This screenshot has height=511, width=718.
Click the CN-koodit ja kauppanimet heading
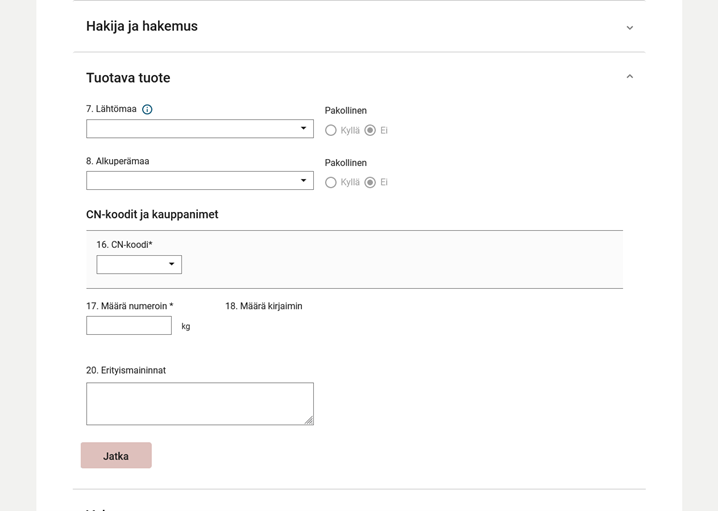click(x=152, y=215)
